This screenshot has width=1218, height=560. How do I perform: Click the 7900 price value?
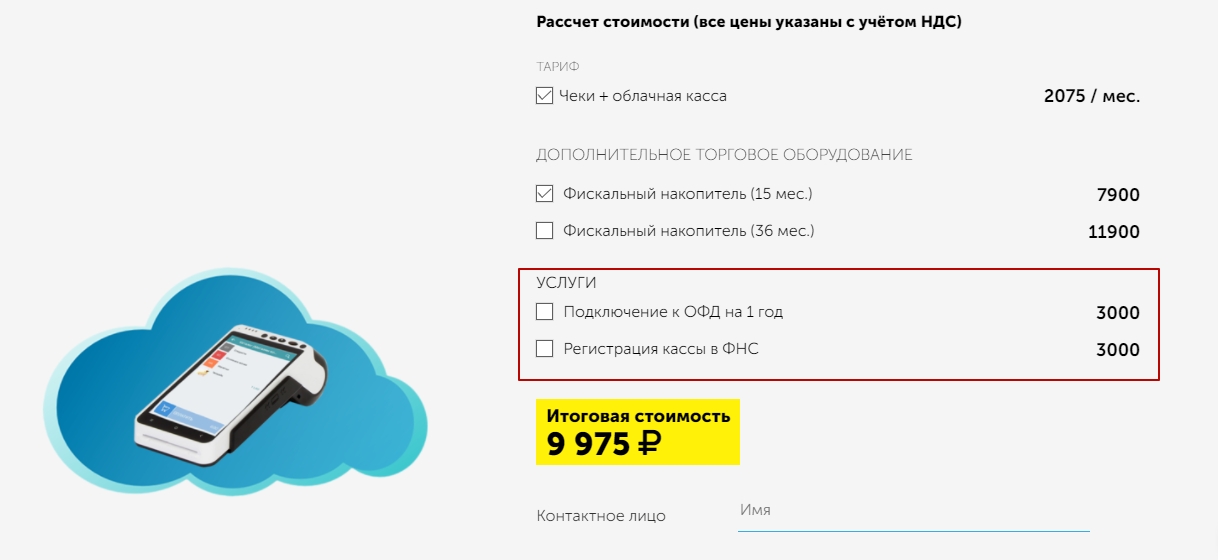coord(1118,195)
